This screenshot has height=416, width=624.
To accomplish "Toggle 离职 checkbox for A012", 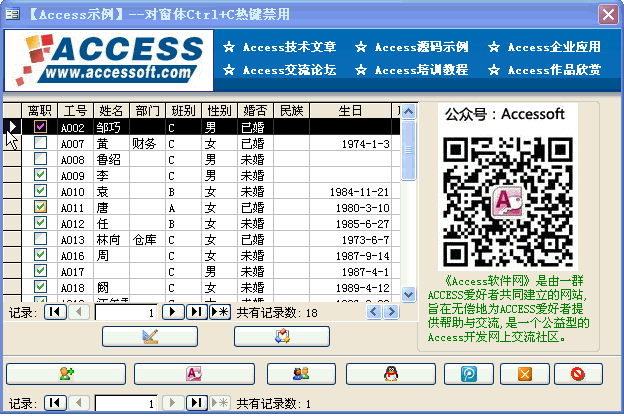I will pos(40,222).
